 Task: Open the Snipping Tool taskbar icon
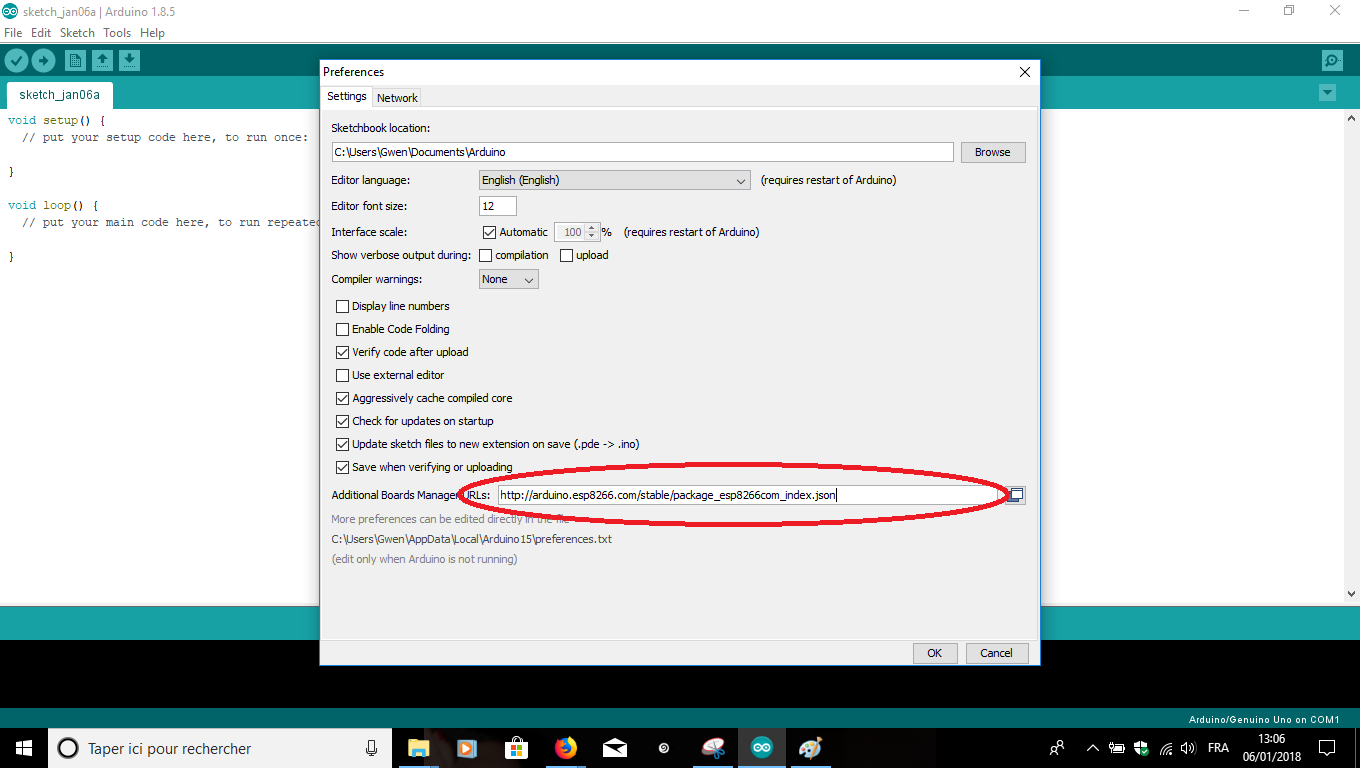tap(713, 748)
